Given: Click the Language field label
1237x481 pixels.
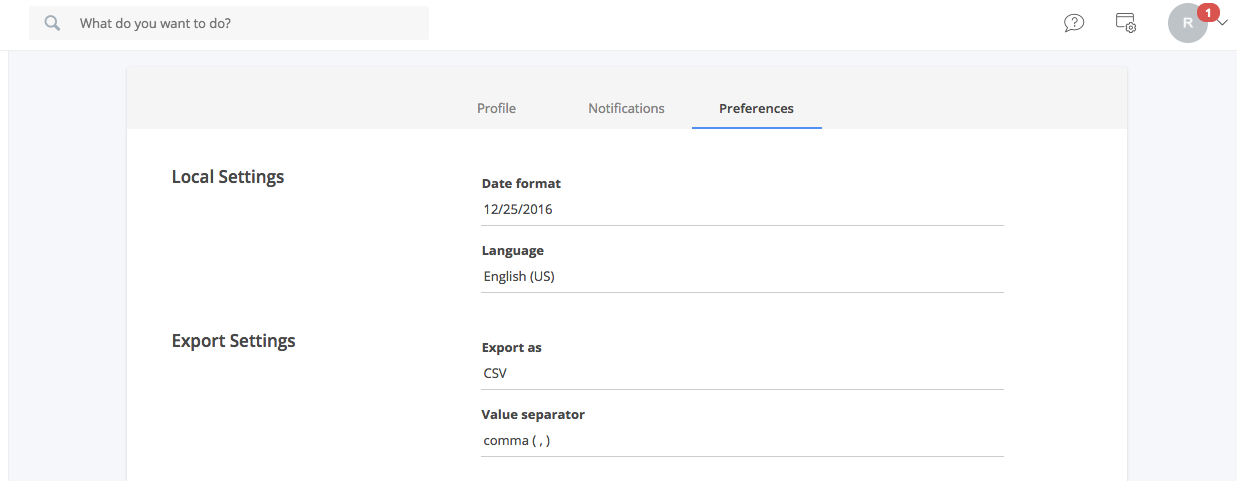Looking at the screenshot, I should coord(513,251).
